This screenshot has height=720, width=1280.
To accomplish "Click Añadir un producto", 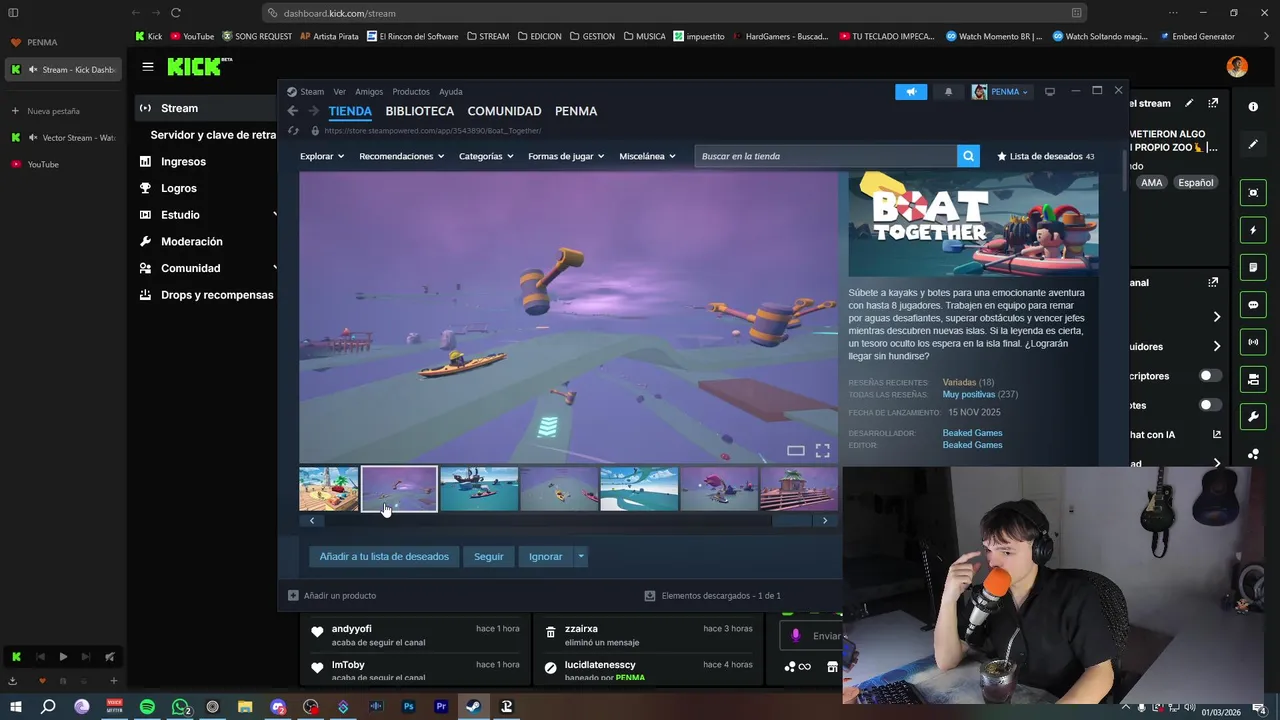I will click(333, 595).
